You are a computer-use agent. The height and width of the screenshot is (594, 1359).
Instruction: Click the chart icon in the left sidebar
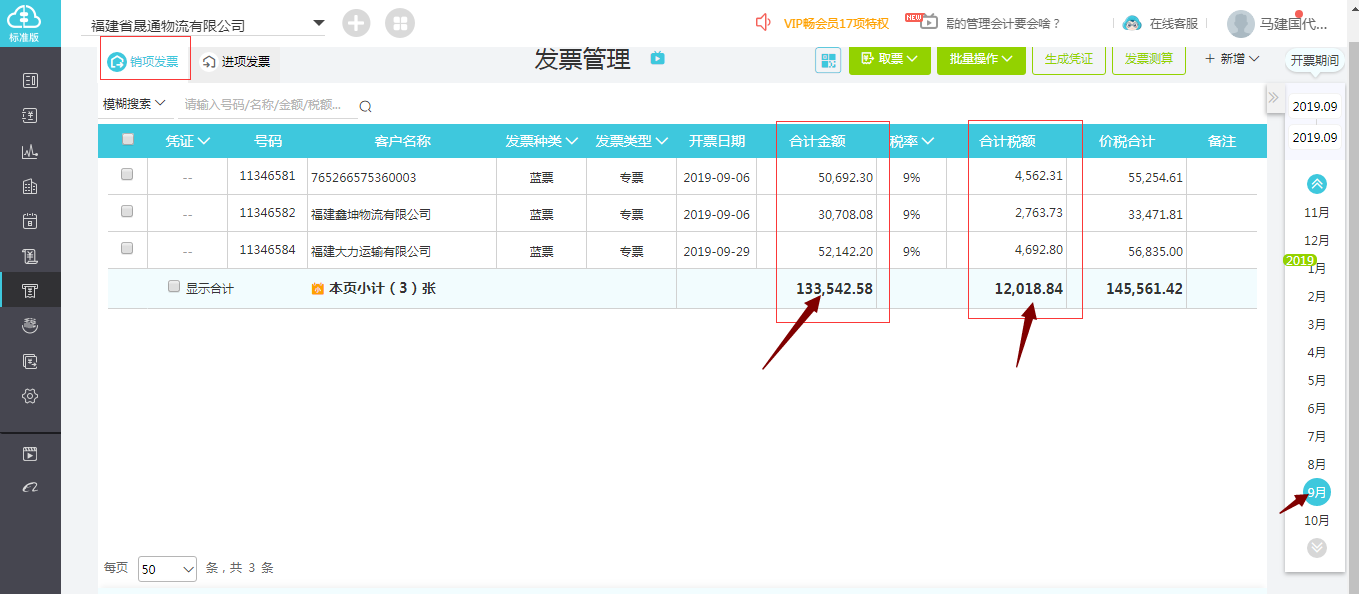click(30, 152)
